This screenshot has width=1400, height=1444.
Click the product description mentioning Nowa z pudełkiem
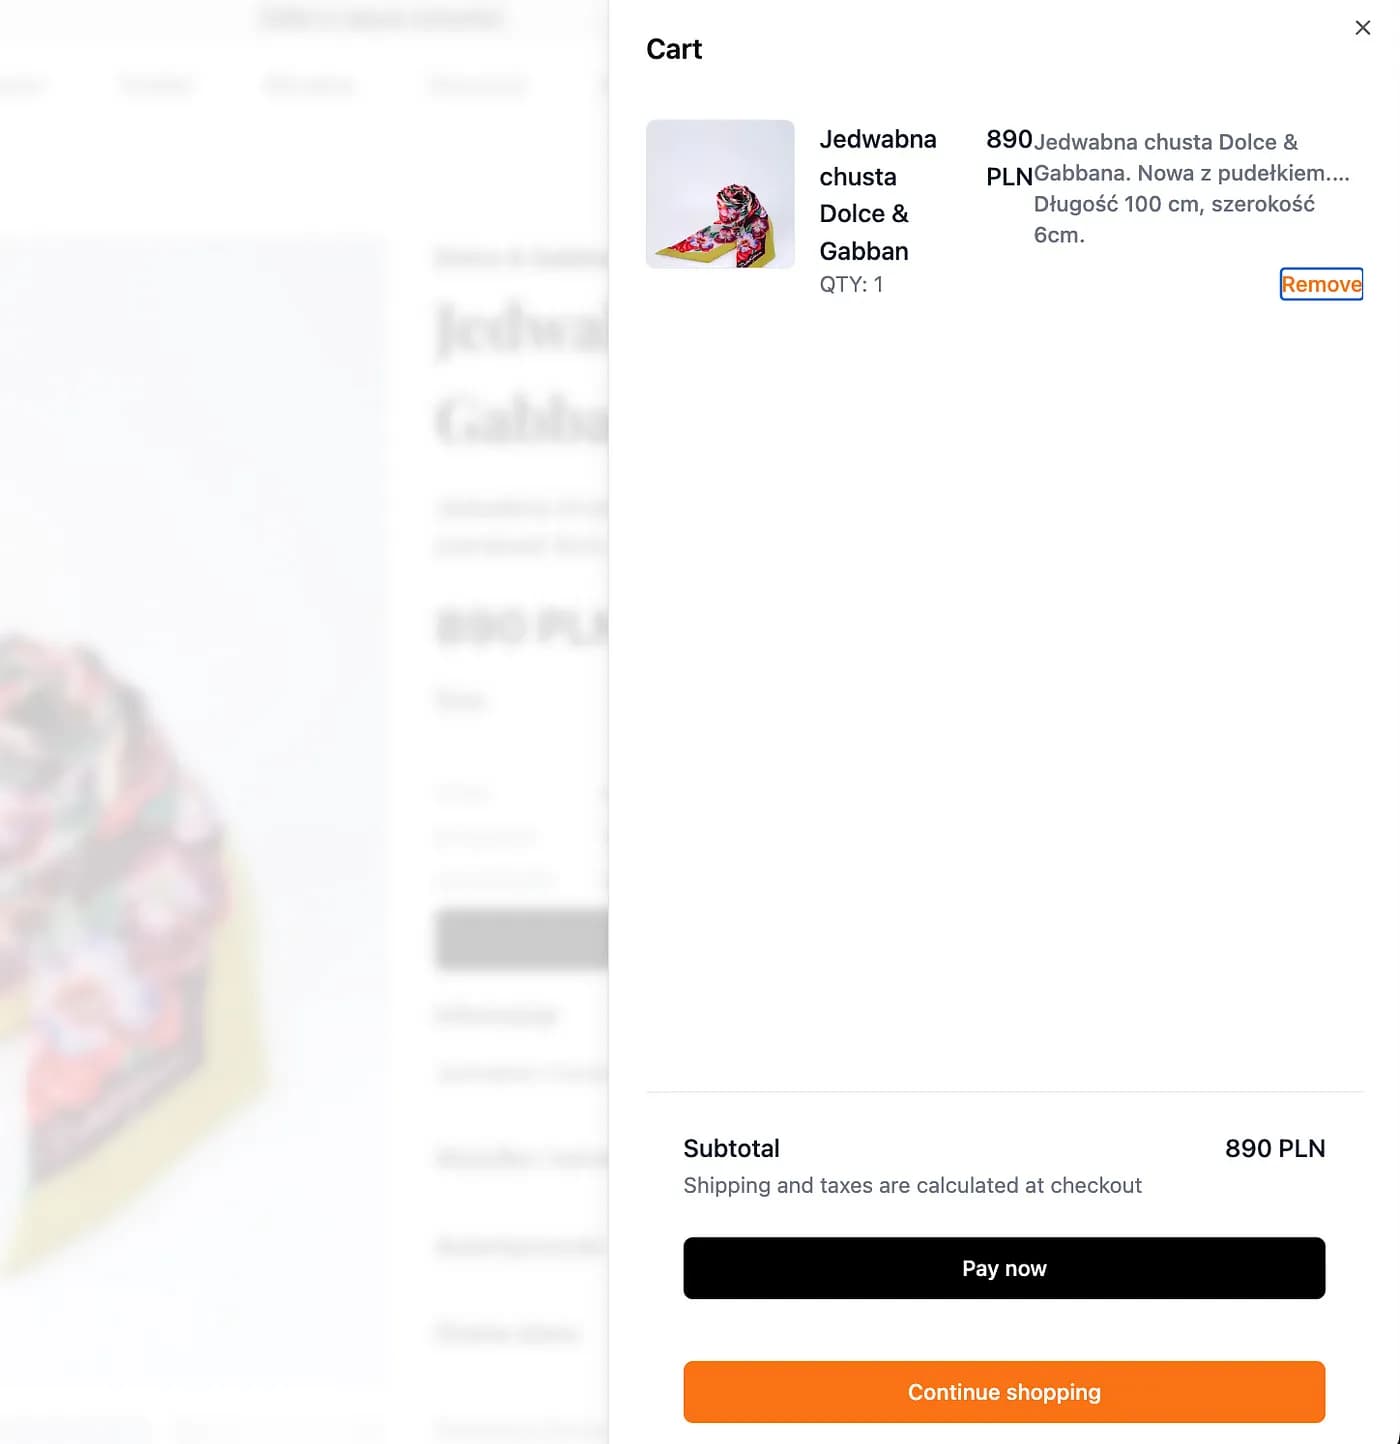(x=1192, y=189)
